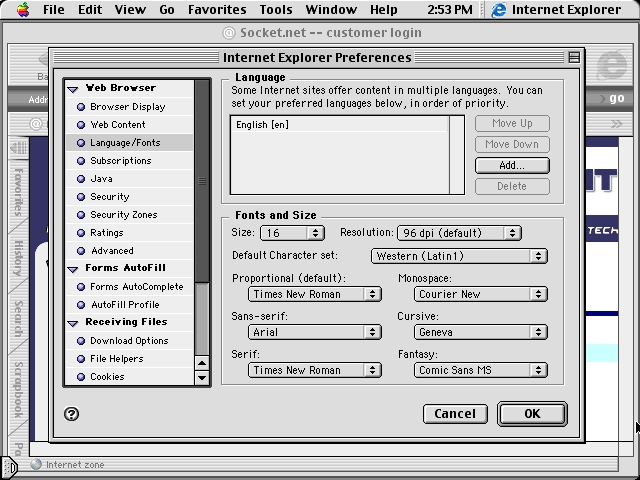Image resolution: width=640 pixels, height=480 pixels.
Task: Click the help question mark icon
Action: [71, 414]
